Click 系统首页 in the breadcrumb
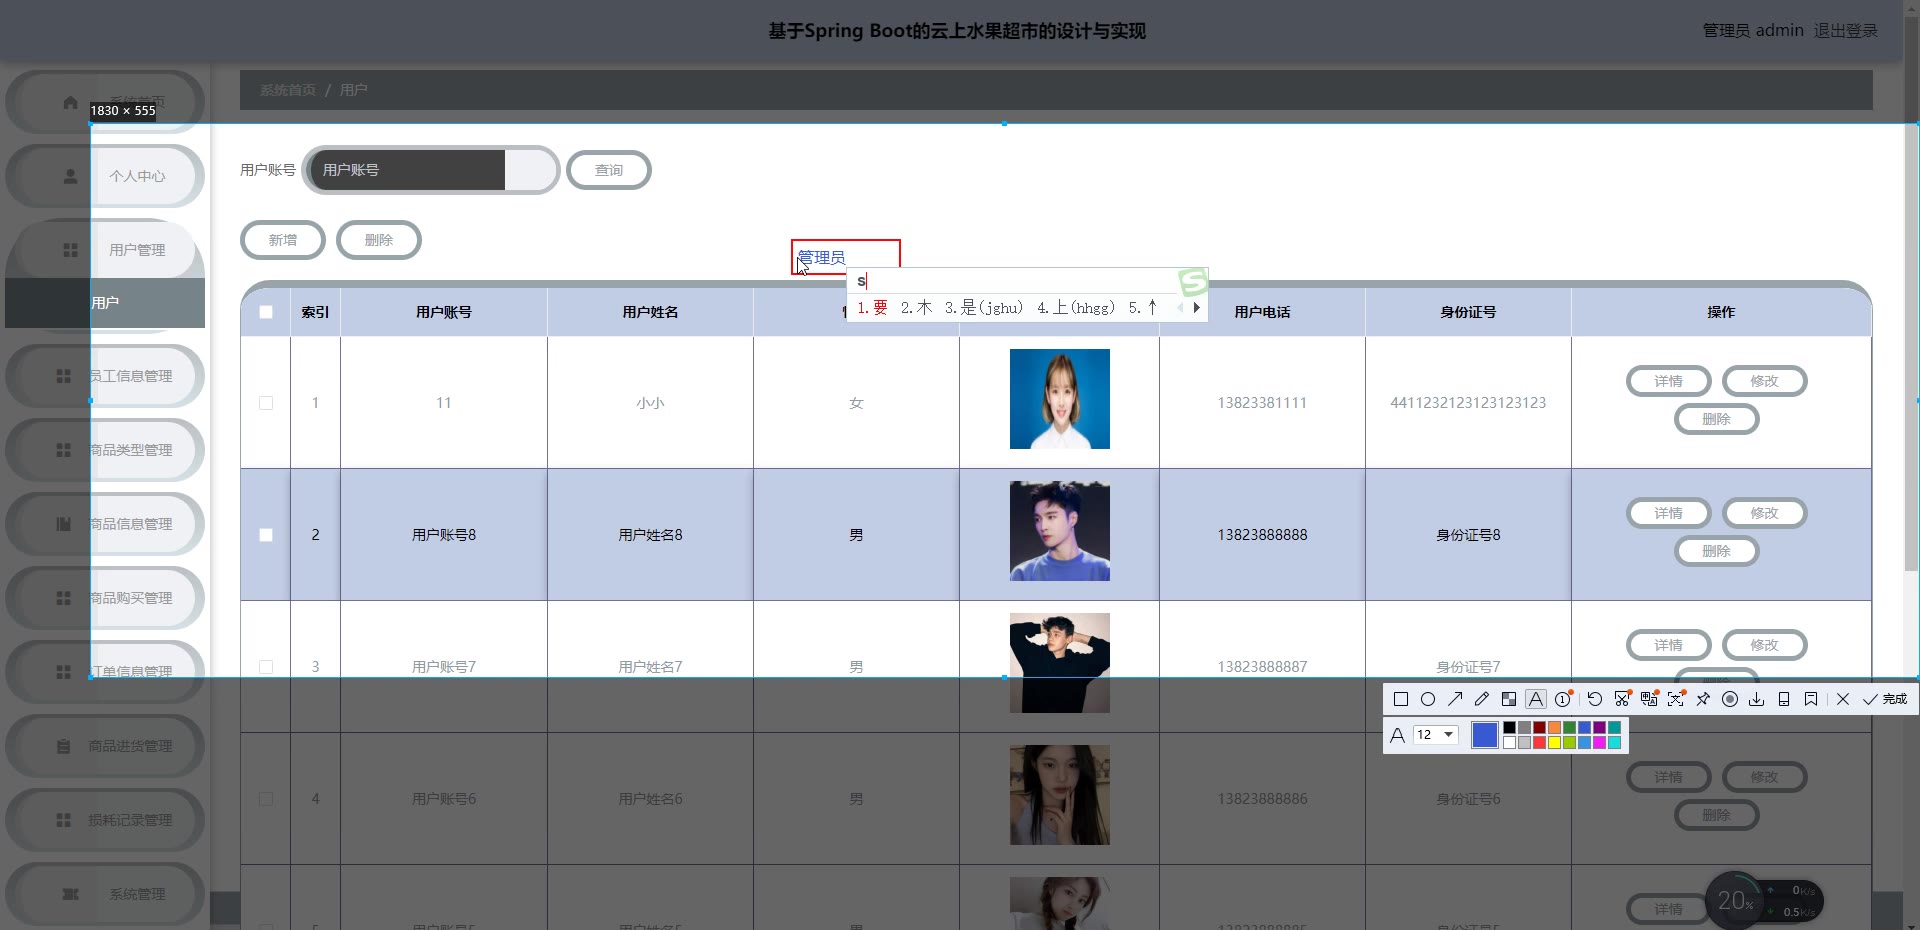Screen dimensions: 1920x930 pos(288,90)
